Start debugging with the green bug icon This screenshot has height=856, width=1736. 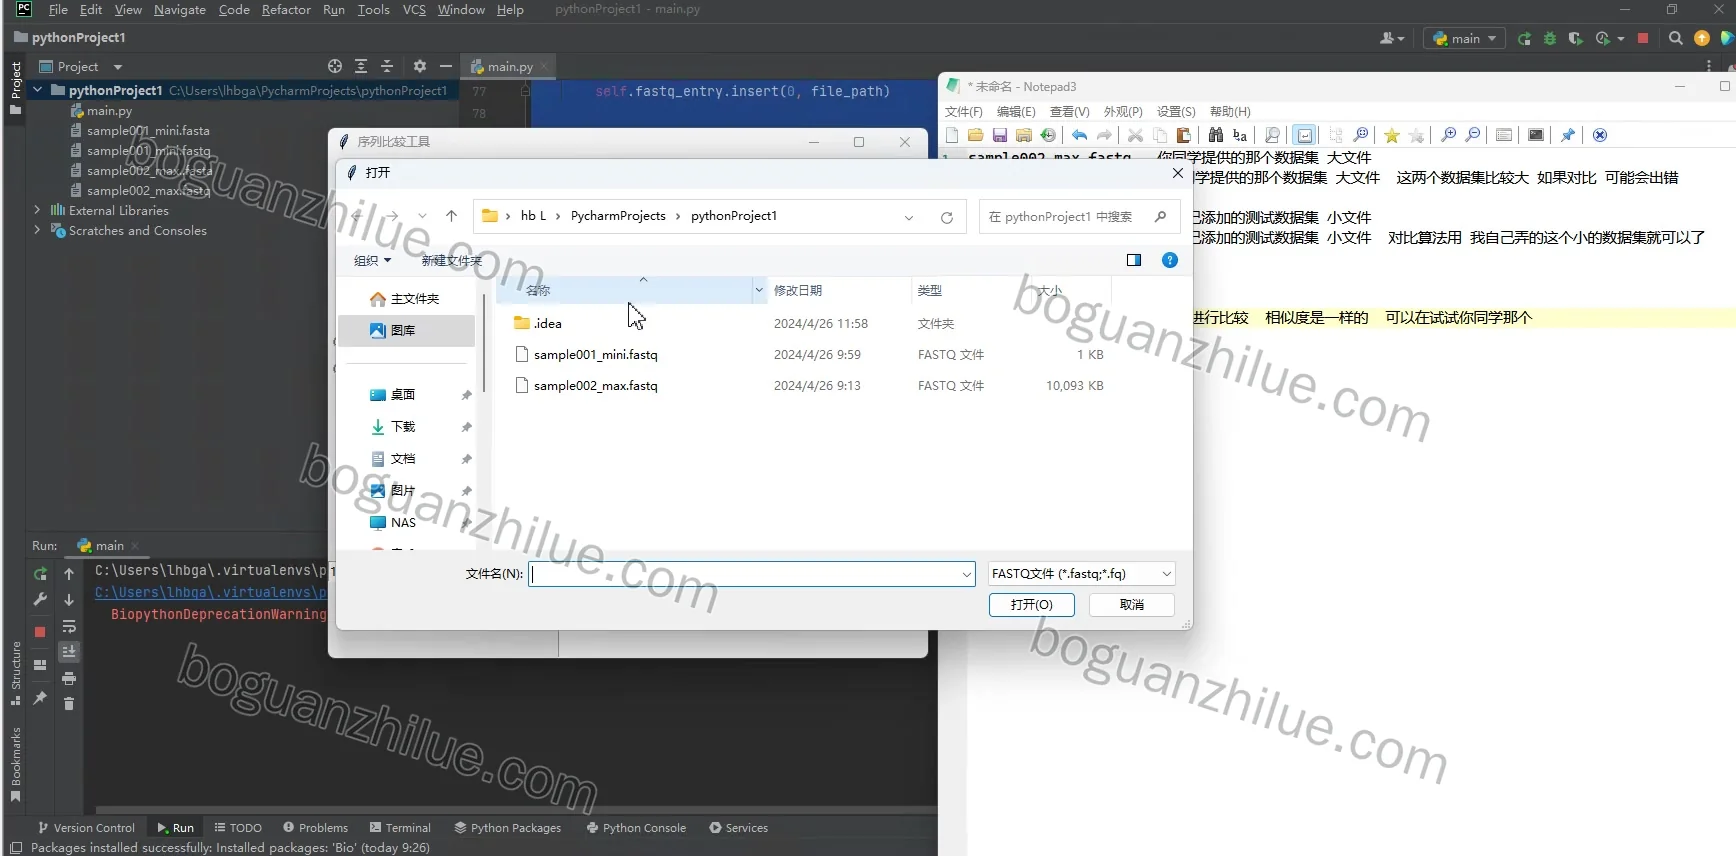[1550, 39]
